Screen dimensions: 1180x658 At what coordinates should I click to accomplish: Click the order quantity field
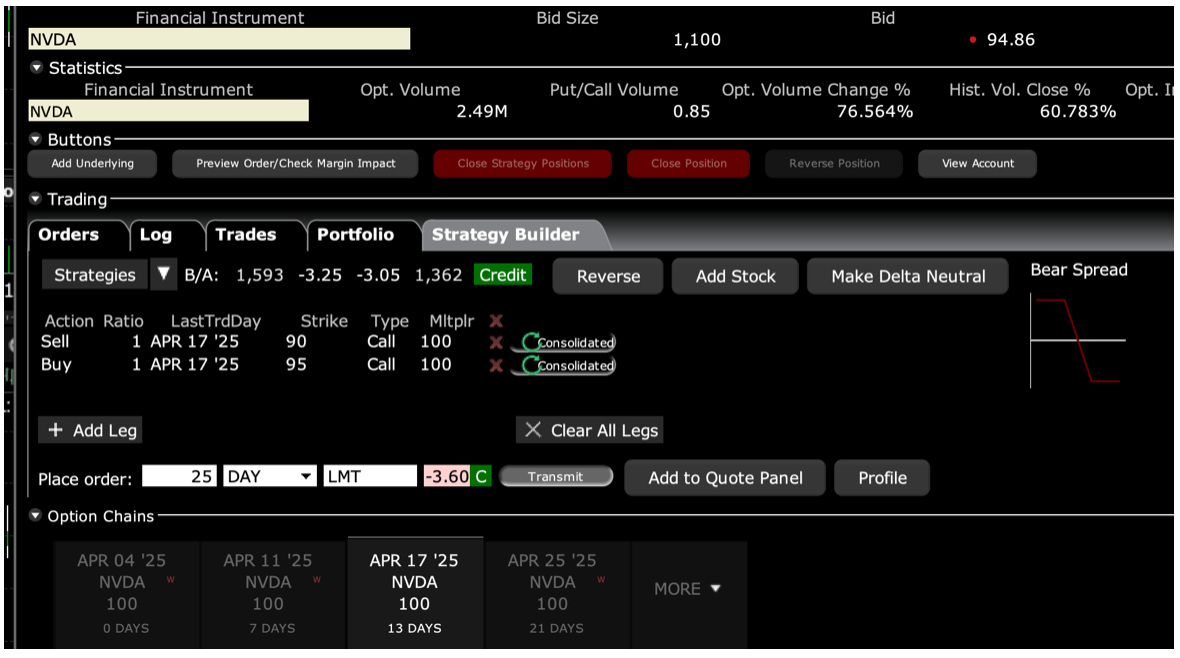pos(180,477)
